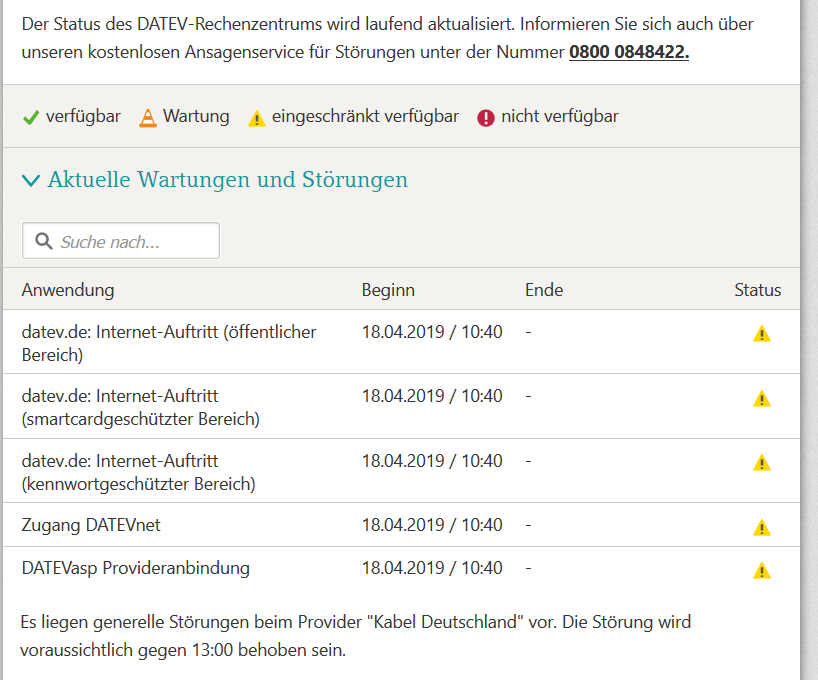Click start time of smartcardgeschützter Bereich row
Image resolution: width=818 pixels, height=680 pixels.
click(x=432, y=396)
